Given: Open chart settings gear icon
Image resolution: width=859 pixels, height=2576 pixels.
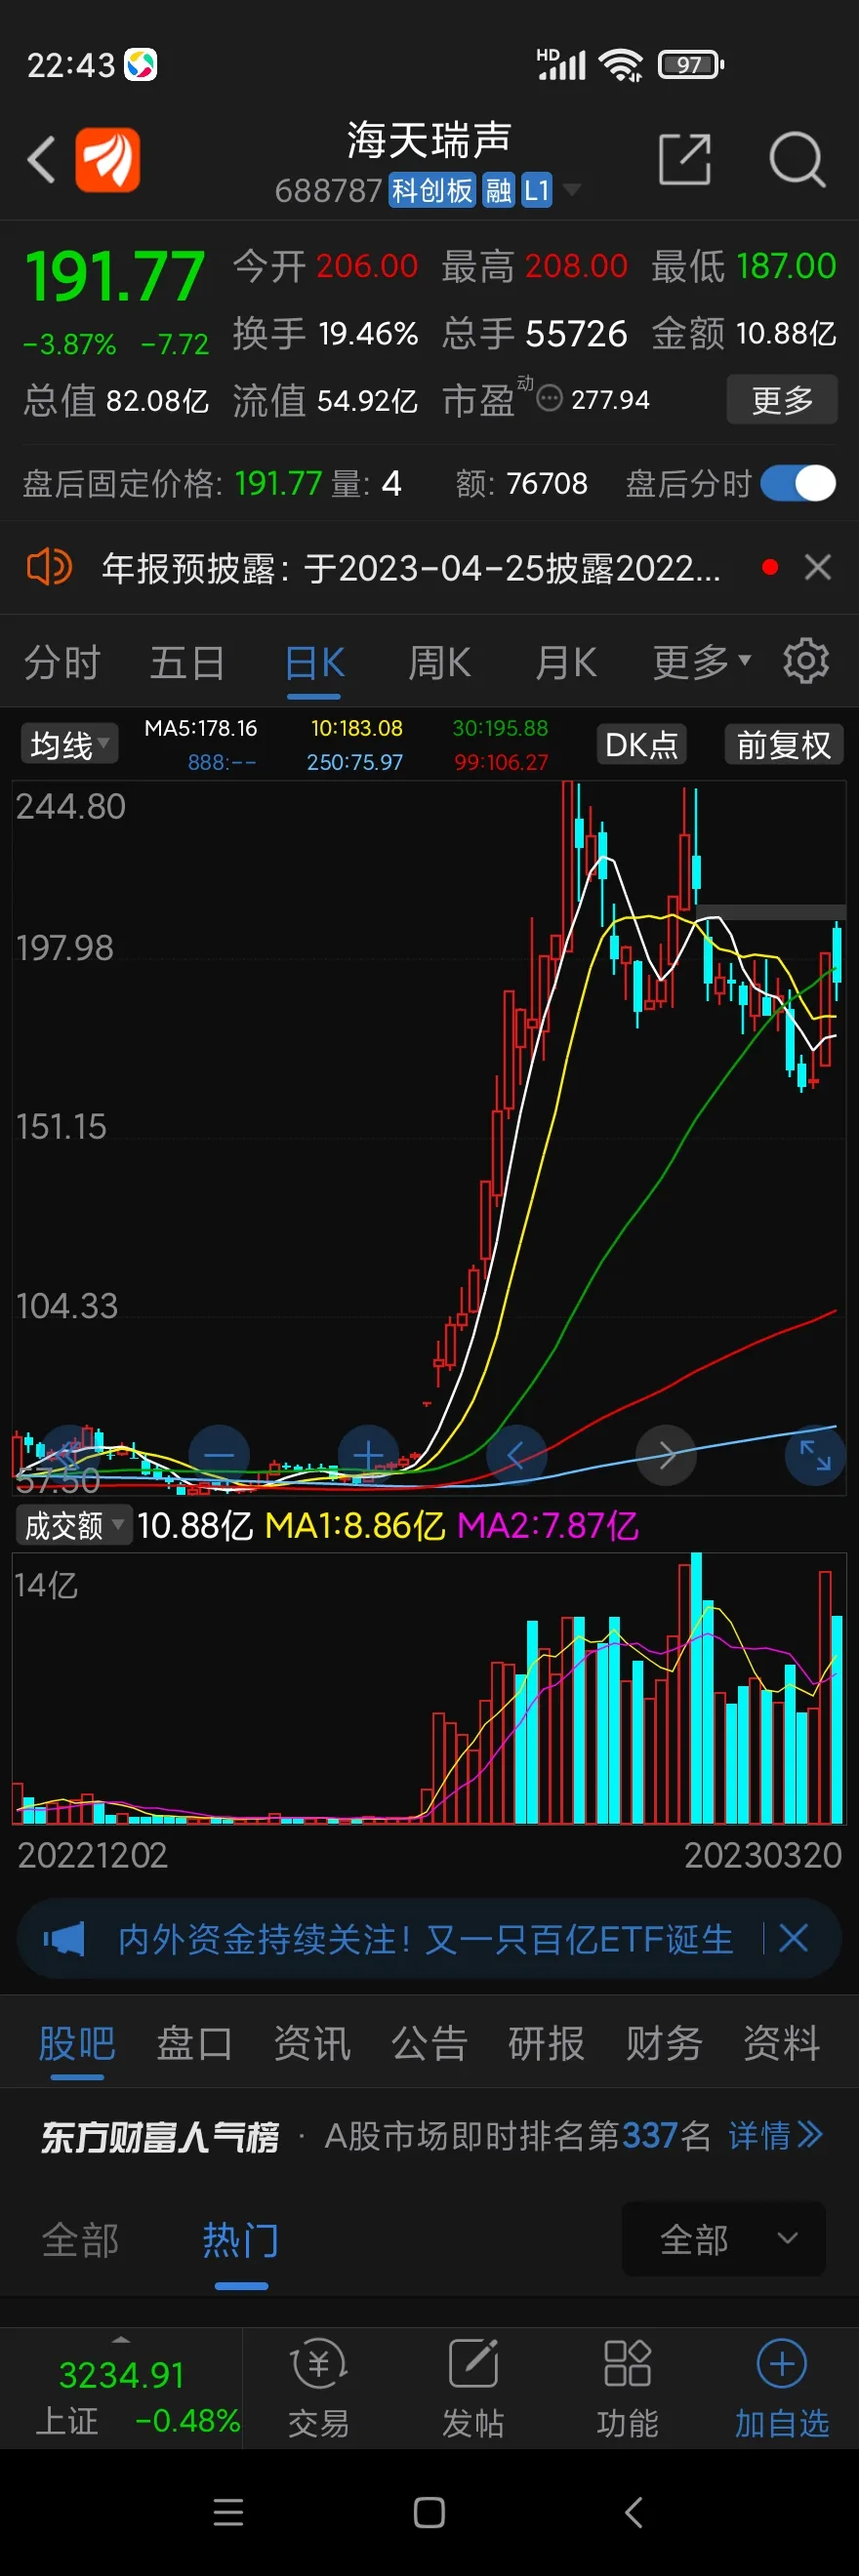Looking at the screenshot, I should [806, 661].
